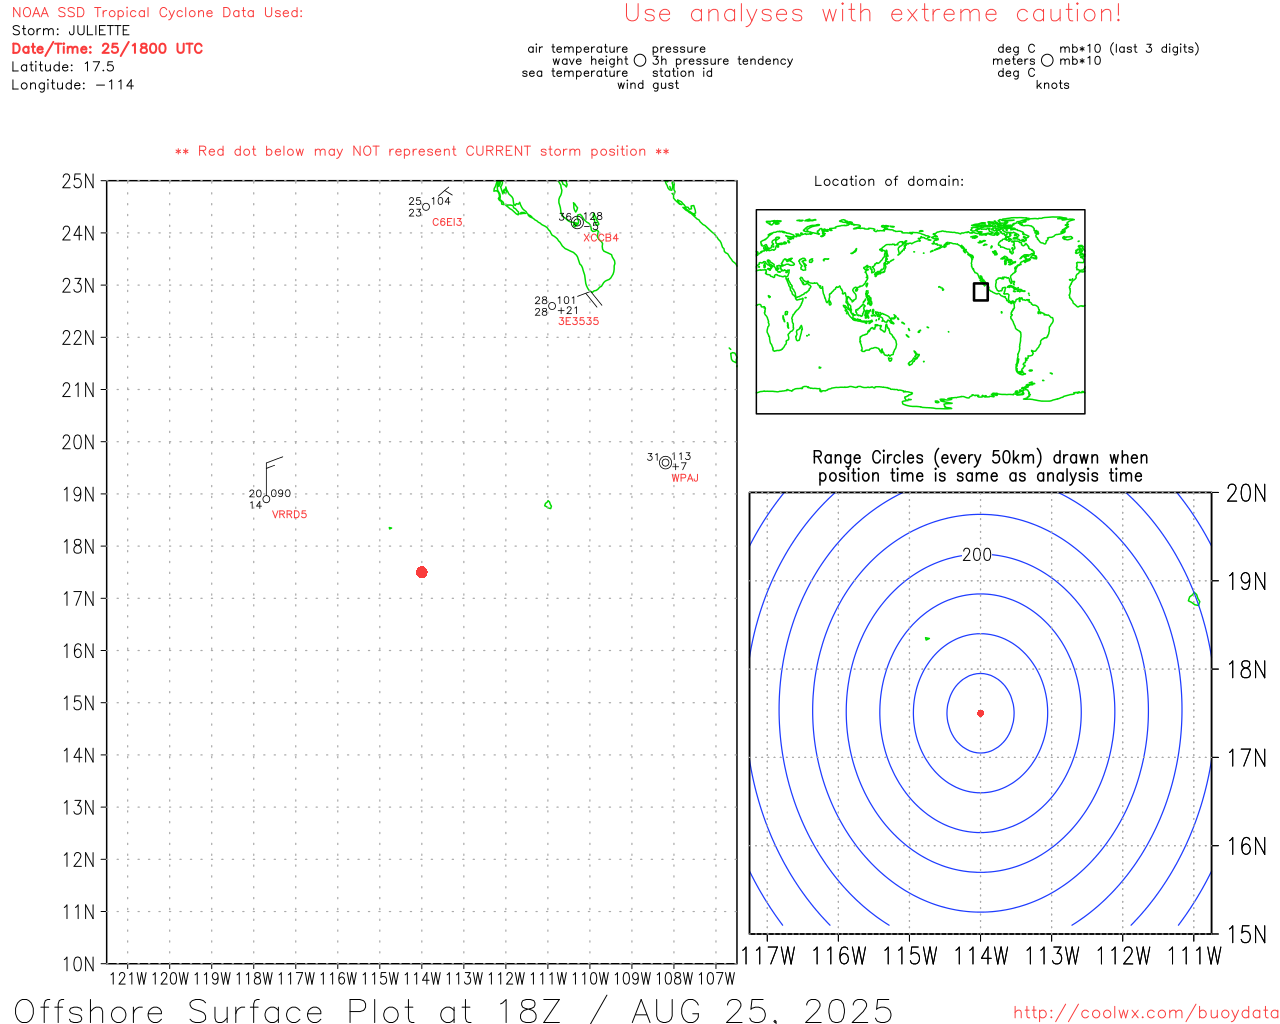This screenshot has width=1280, height=1024.
Task: Select the 3E3535 station circle marker
Action: click(x=552, y=306)
